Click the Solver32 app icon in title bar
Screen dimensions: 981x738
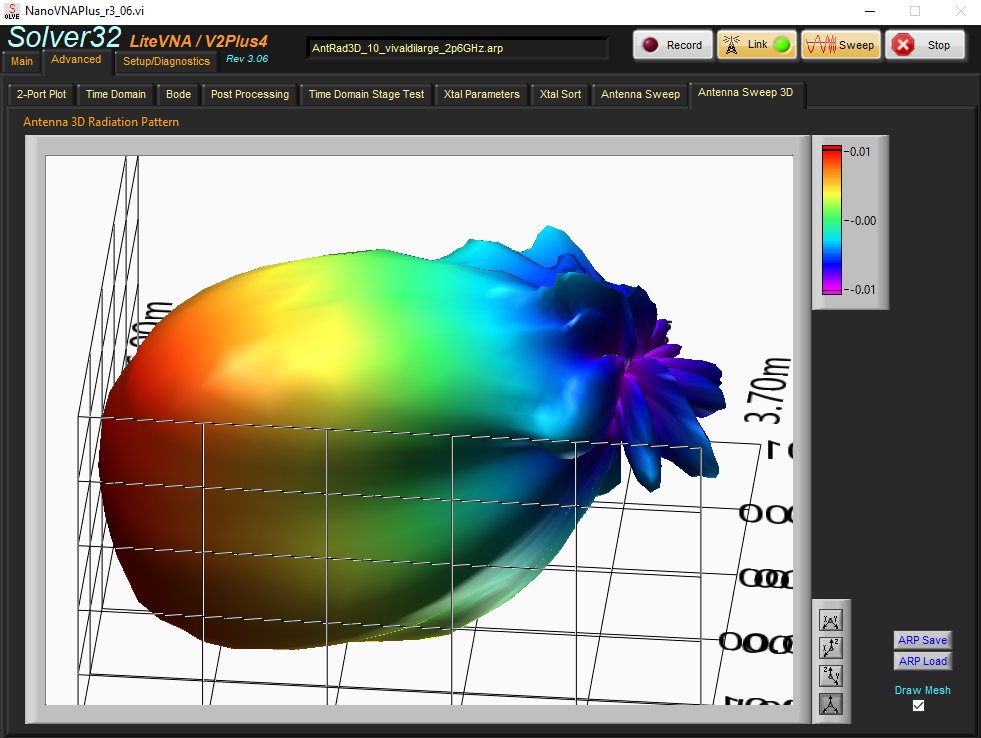pyautogui.click(x=12, y=11)
